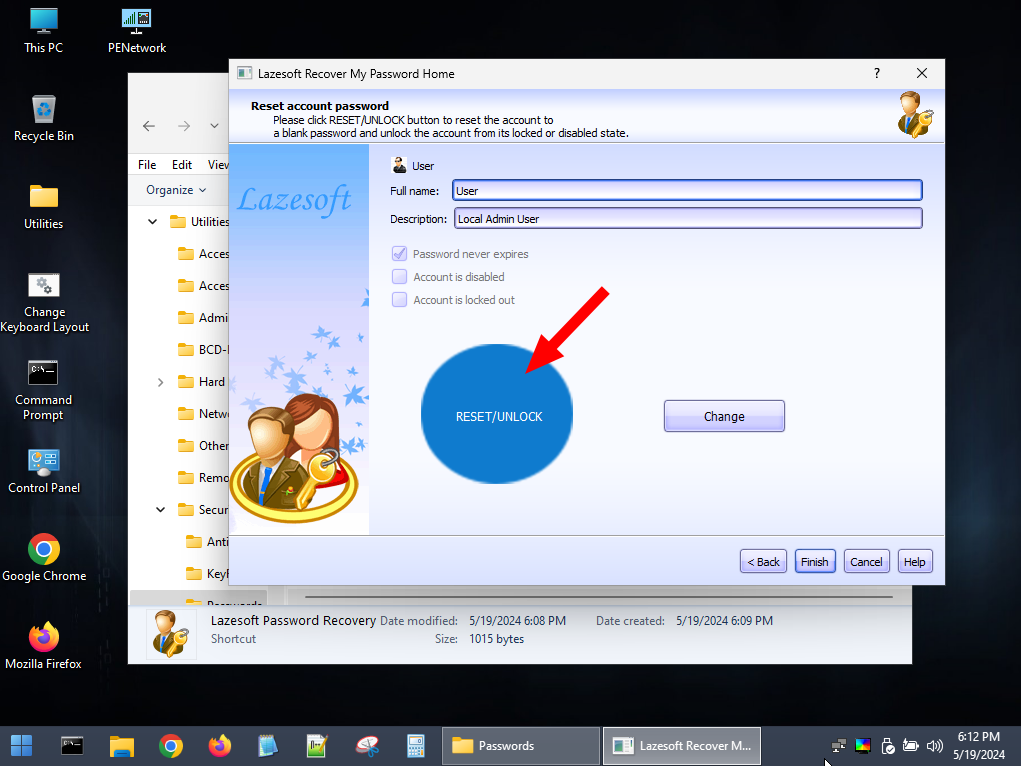
Task: Click the volume icon in system tray
Action: click(934, 746)
